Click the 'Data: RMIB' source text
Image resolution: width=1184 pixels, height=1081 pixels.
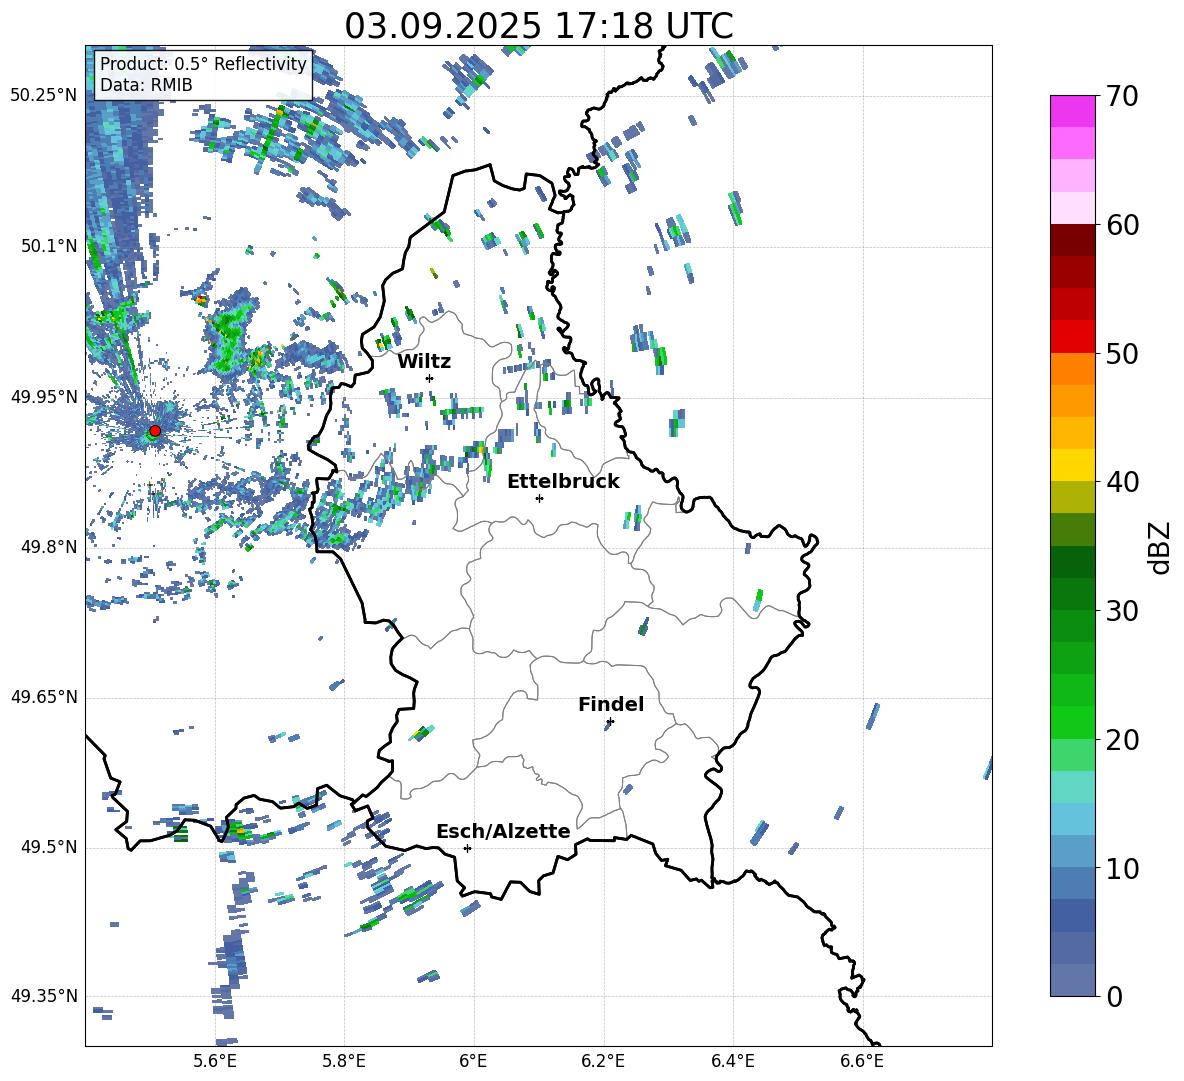(x=146, y=85)
